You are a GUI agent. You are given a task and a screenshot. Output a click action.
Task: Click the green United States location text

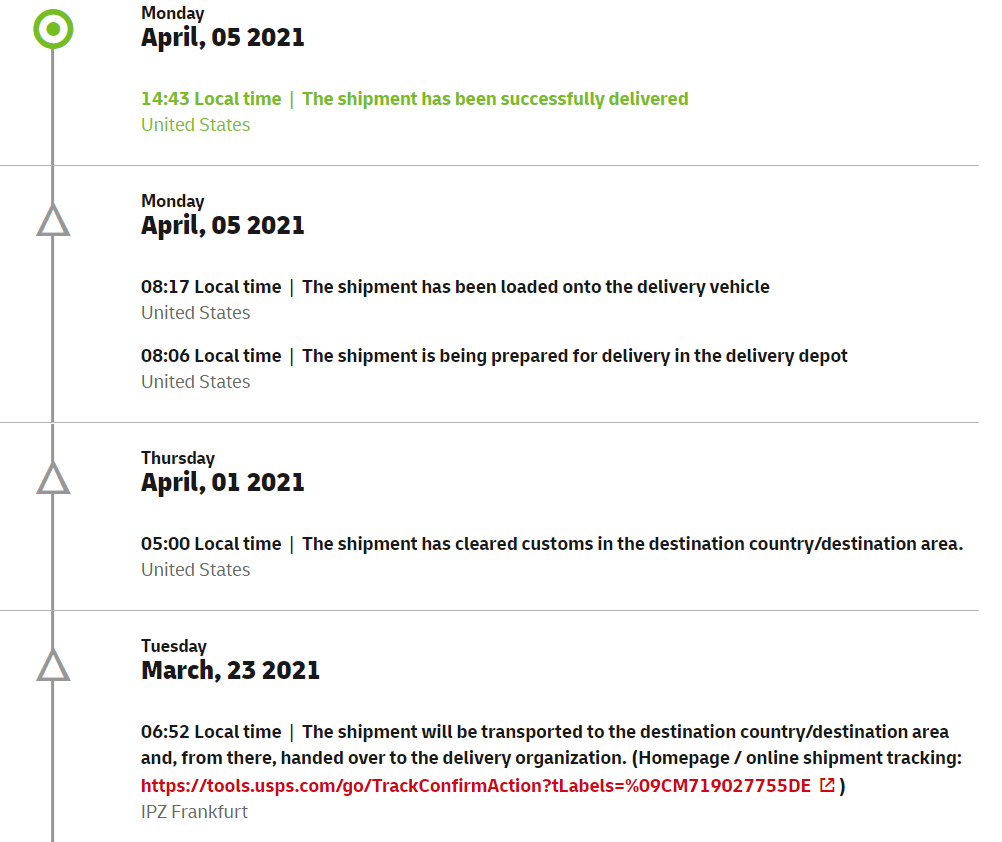195,125
